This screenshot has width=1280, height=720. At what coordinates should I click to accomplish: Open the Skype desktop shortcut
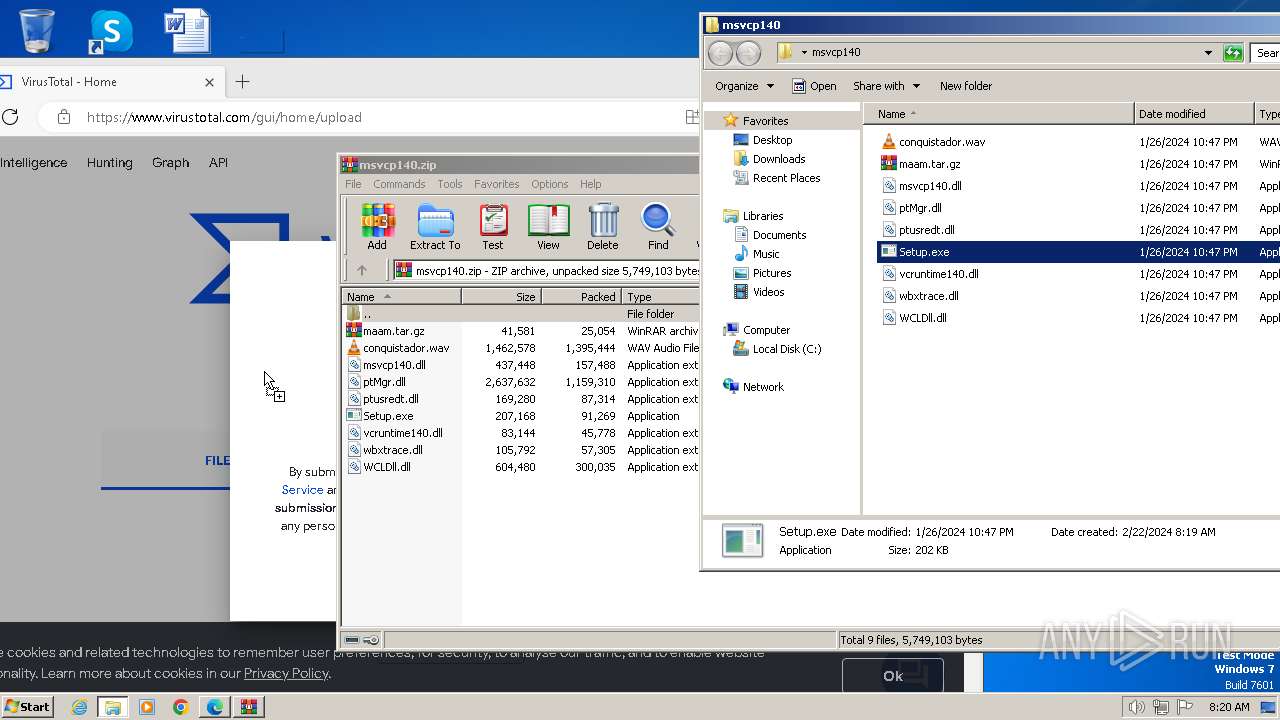tap(110, 30)
